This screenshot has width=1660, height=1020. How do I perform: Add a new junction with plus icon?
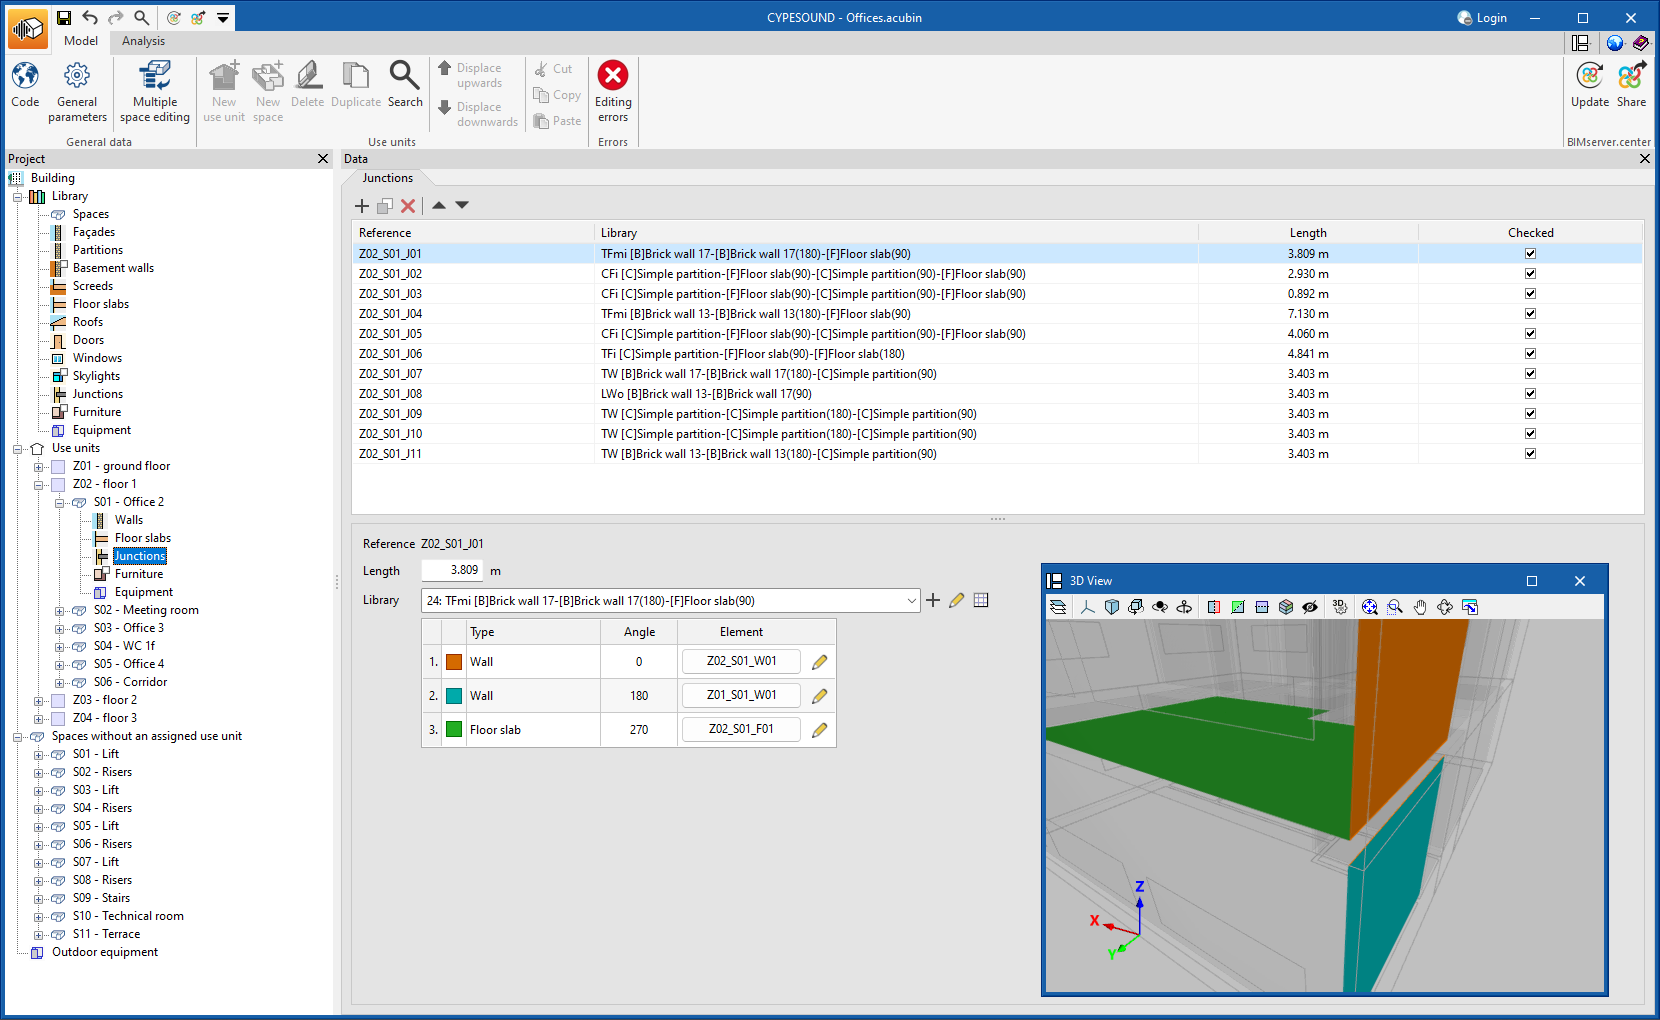[362, 206]
